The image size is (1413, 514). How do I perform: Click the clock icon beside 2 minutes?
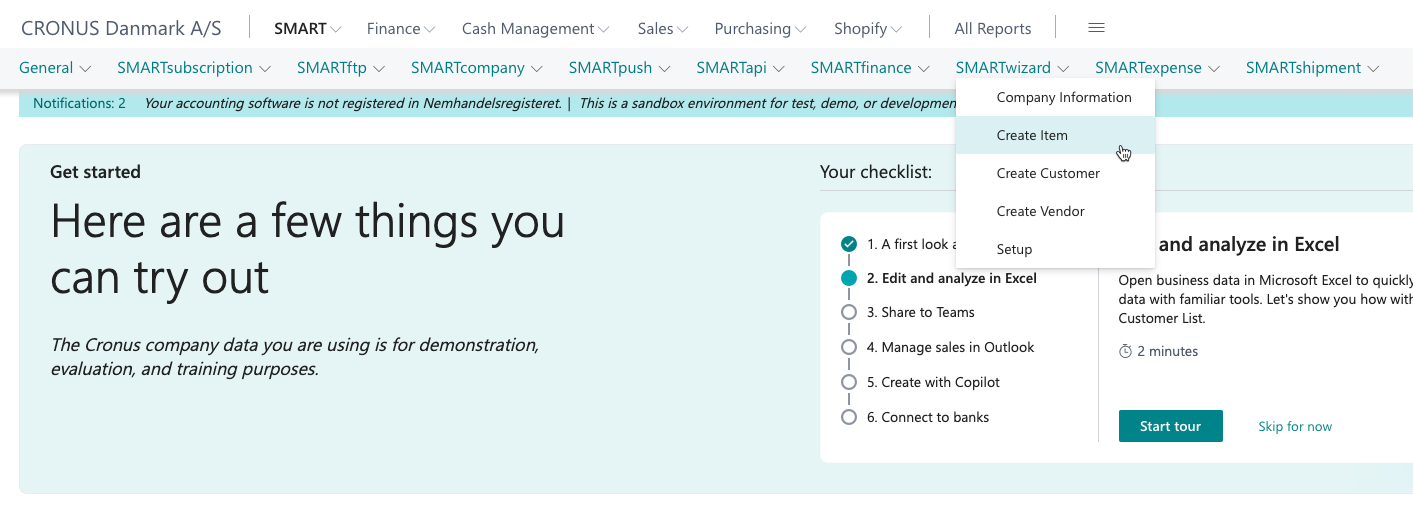pos(1125,351)
